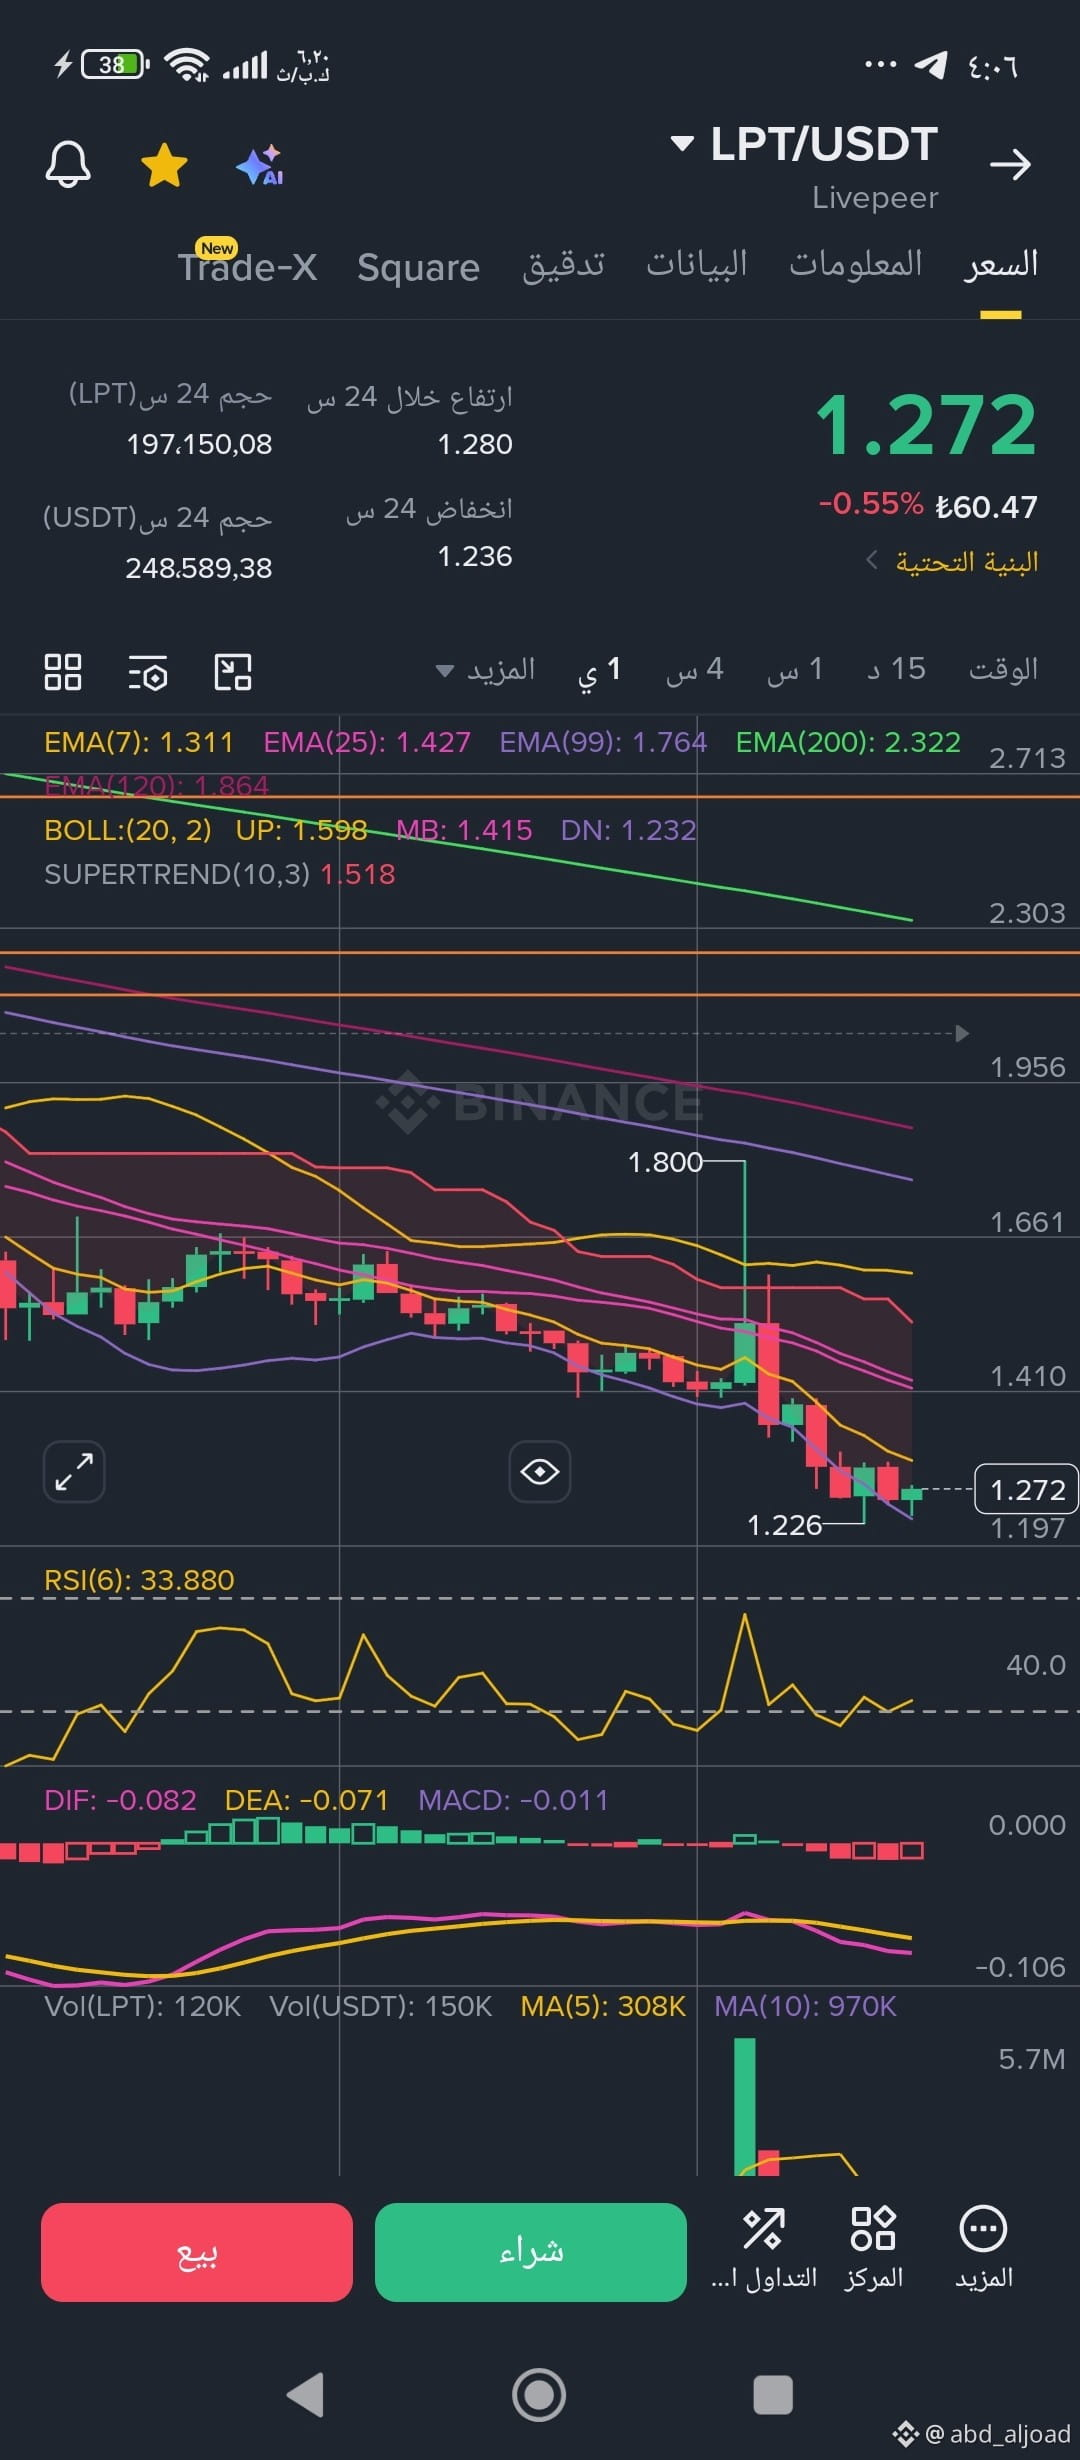Open المركز hub shortcut

pos(873,2248)
